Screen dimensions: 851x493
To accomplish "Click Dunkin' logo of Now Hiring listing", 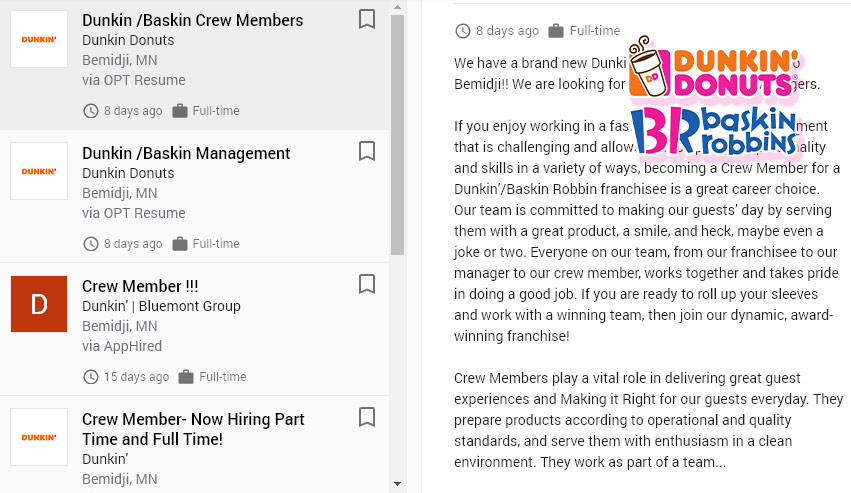I will coord(39,437).
